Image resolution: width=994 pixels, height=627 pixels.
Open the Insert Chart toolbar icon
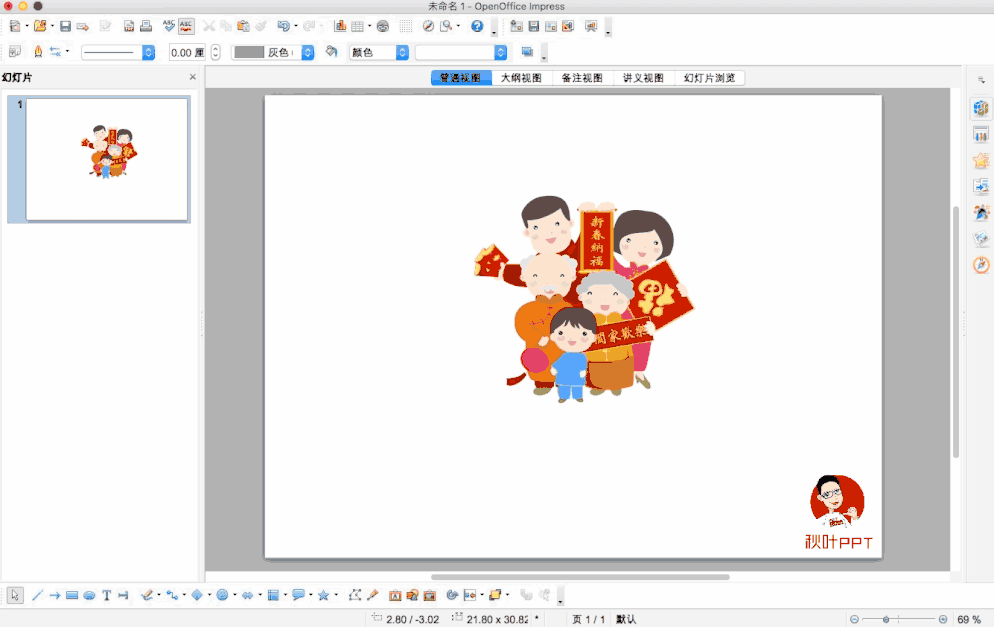[340, 26]
